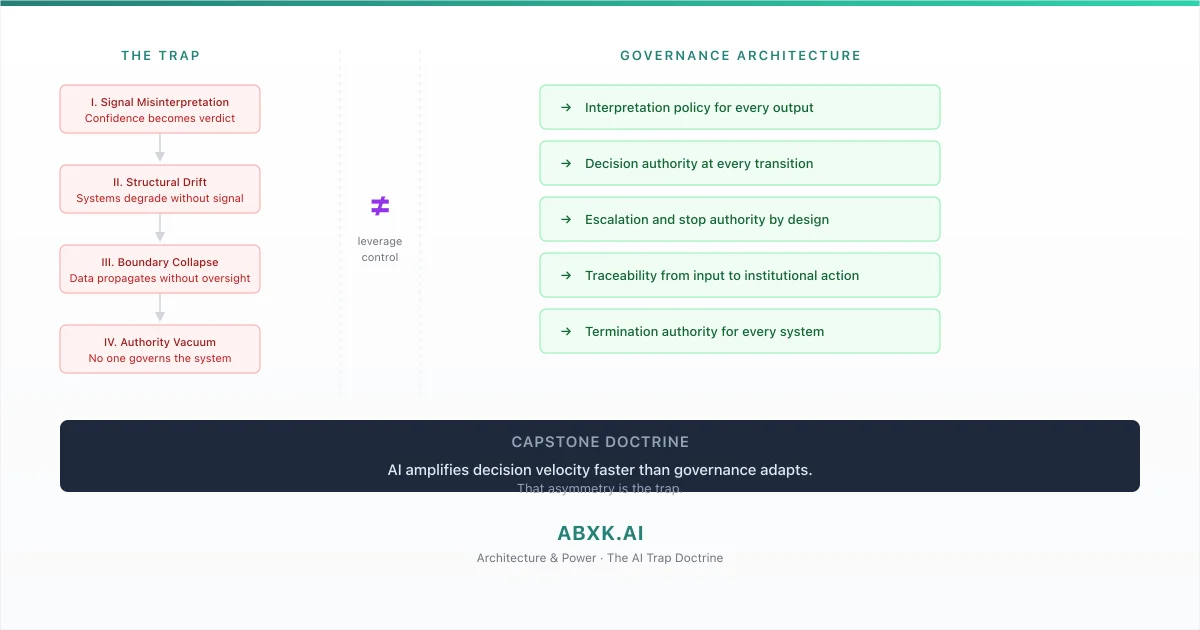Open the "II. Structural Drift" card
1200x630 pixels.
tap(160, 188)
